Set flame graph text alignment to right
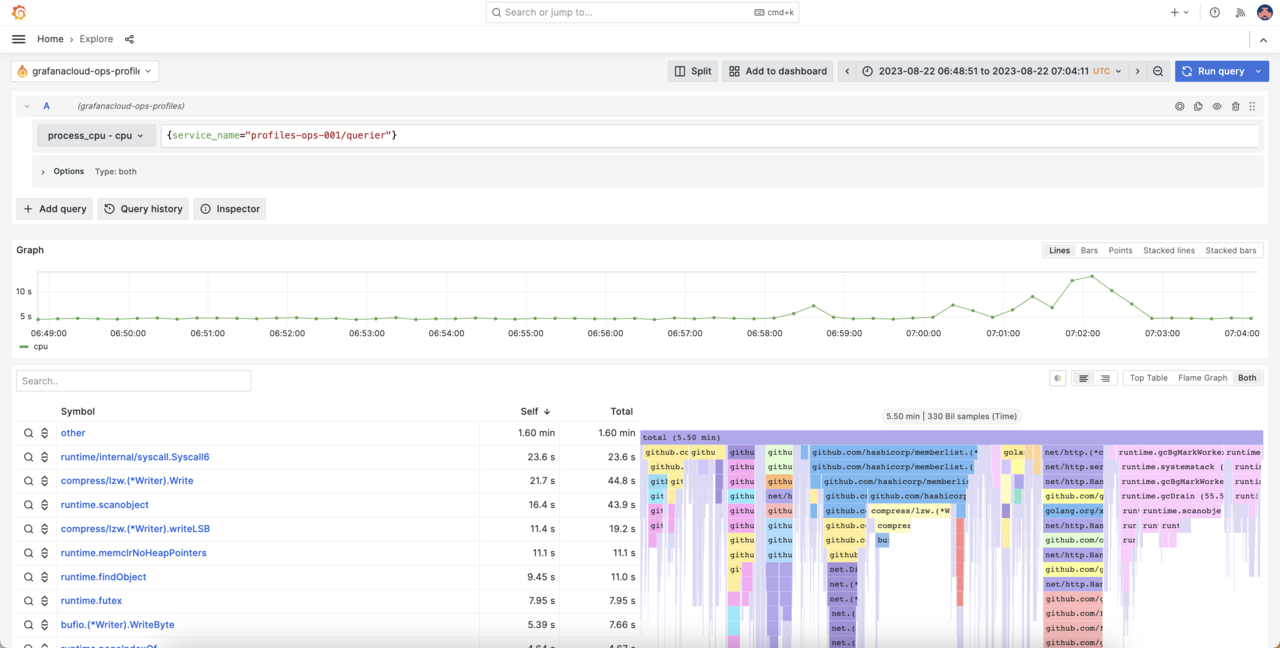The width and height of the screenshot is (1280, 648). pyautogui.click(x=1105, y=378)
